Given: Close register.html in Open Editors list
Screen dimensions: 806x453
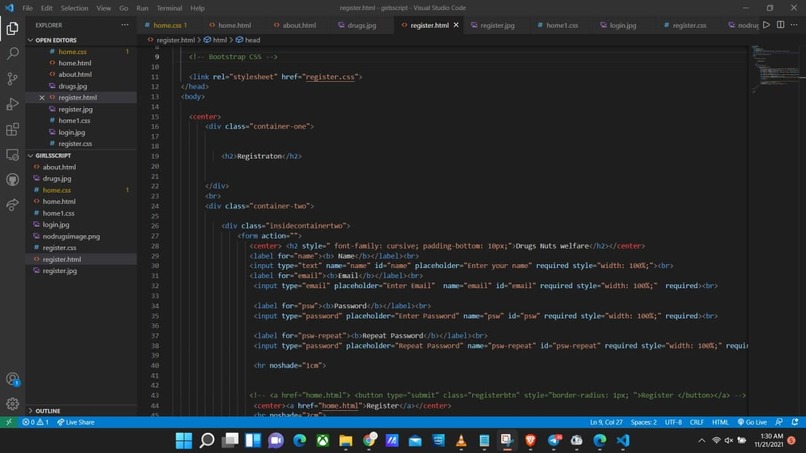Looking at the screenshot, I should pyautogui.click(x=42, y=98).
